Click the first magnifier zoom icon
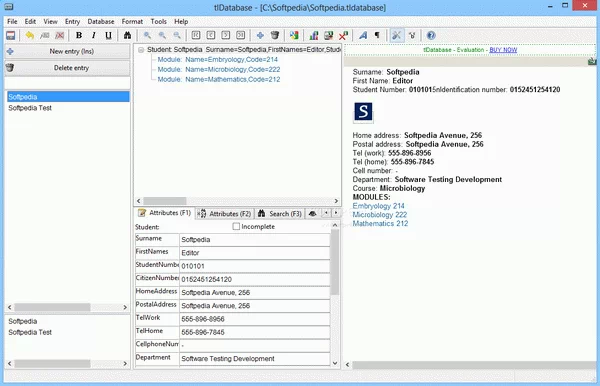Image resolution: width=600 pixels, height=386 pixels. pyautogui.click(x=147, y=36)
